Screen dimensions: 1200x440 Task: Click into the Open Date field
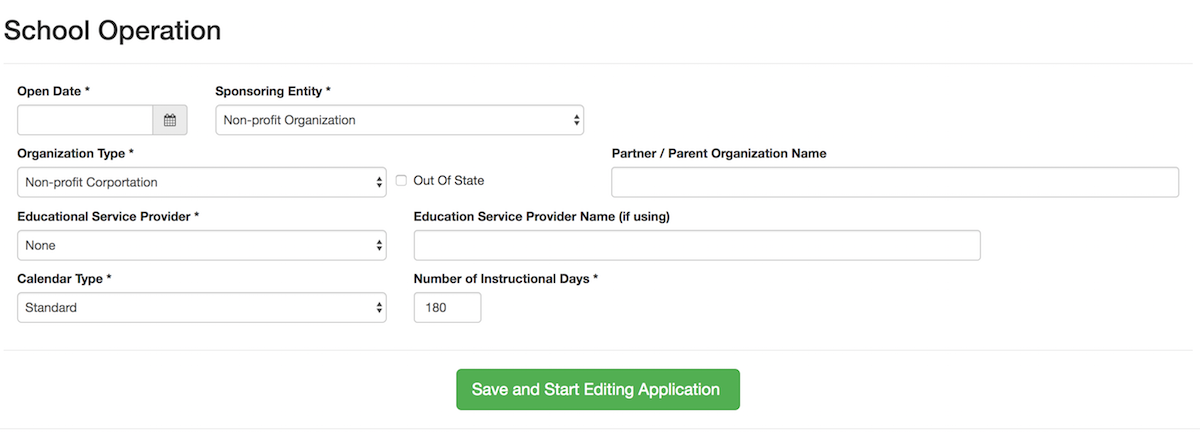pyautogui.click(x=86, y=120)
